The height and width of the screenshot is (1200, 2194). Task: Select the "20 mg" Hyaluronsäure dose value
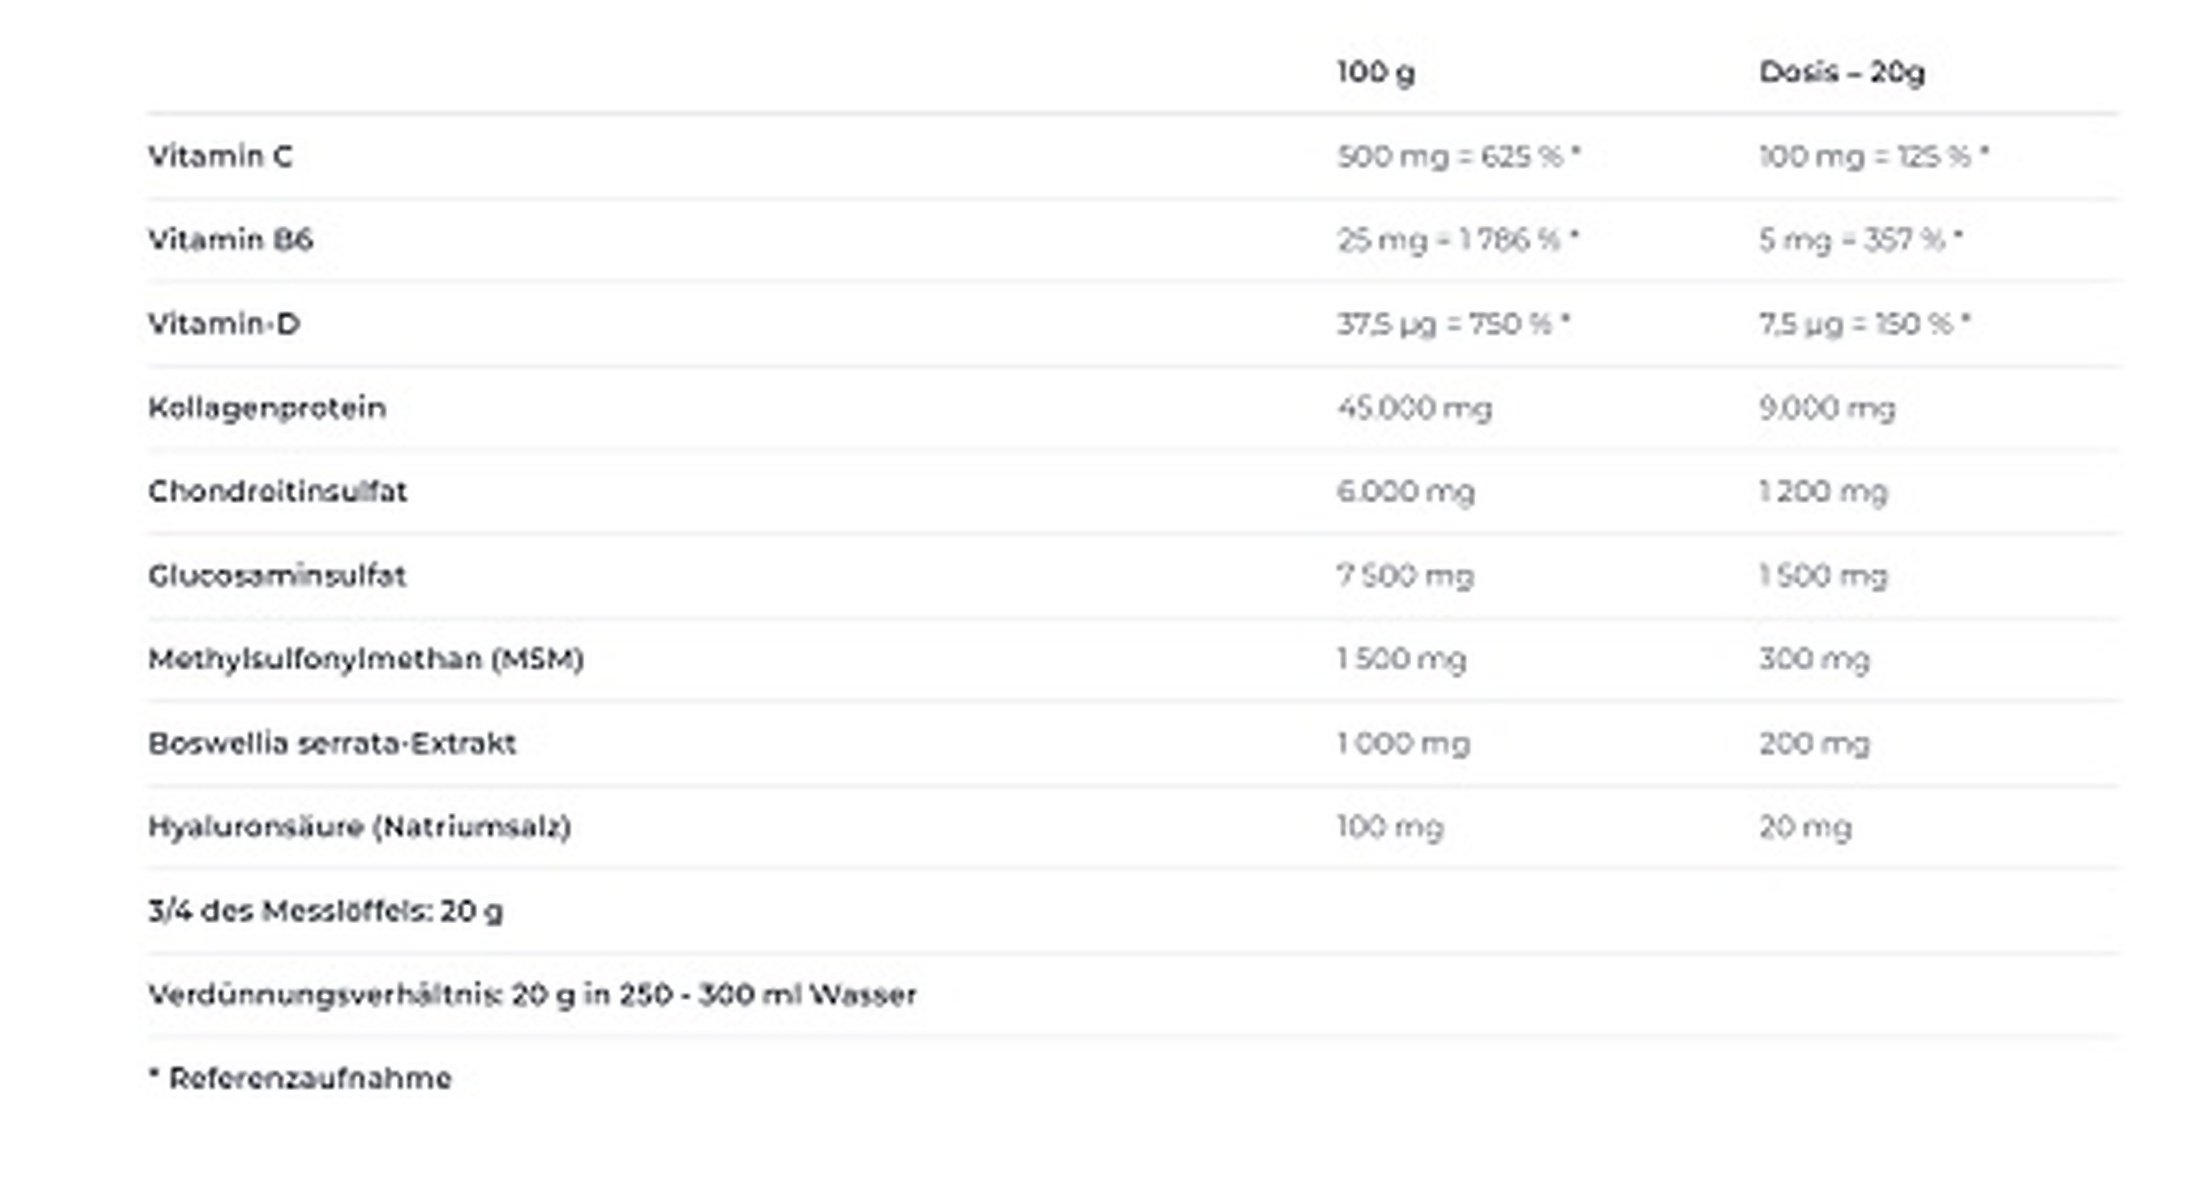coord(1805,827)
